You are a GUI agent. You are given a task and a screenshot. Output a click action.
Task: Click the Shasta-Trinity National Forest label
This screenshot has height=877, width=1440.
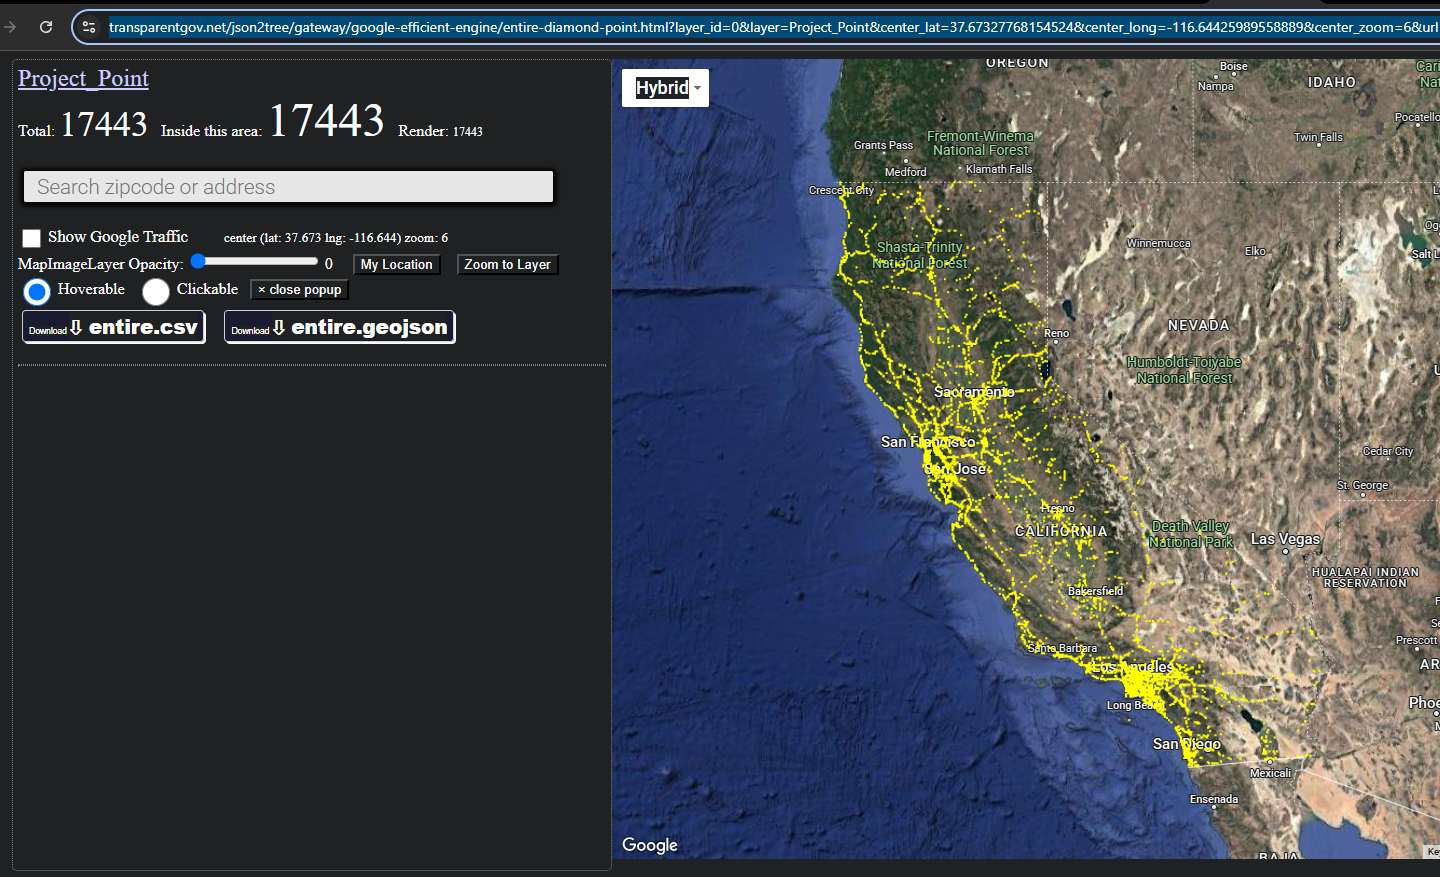click(x=920, y=255)
